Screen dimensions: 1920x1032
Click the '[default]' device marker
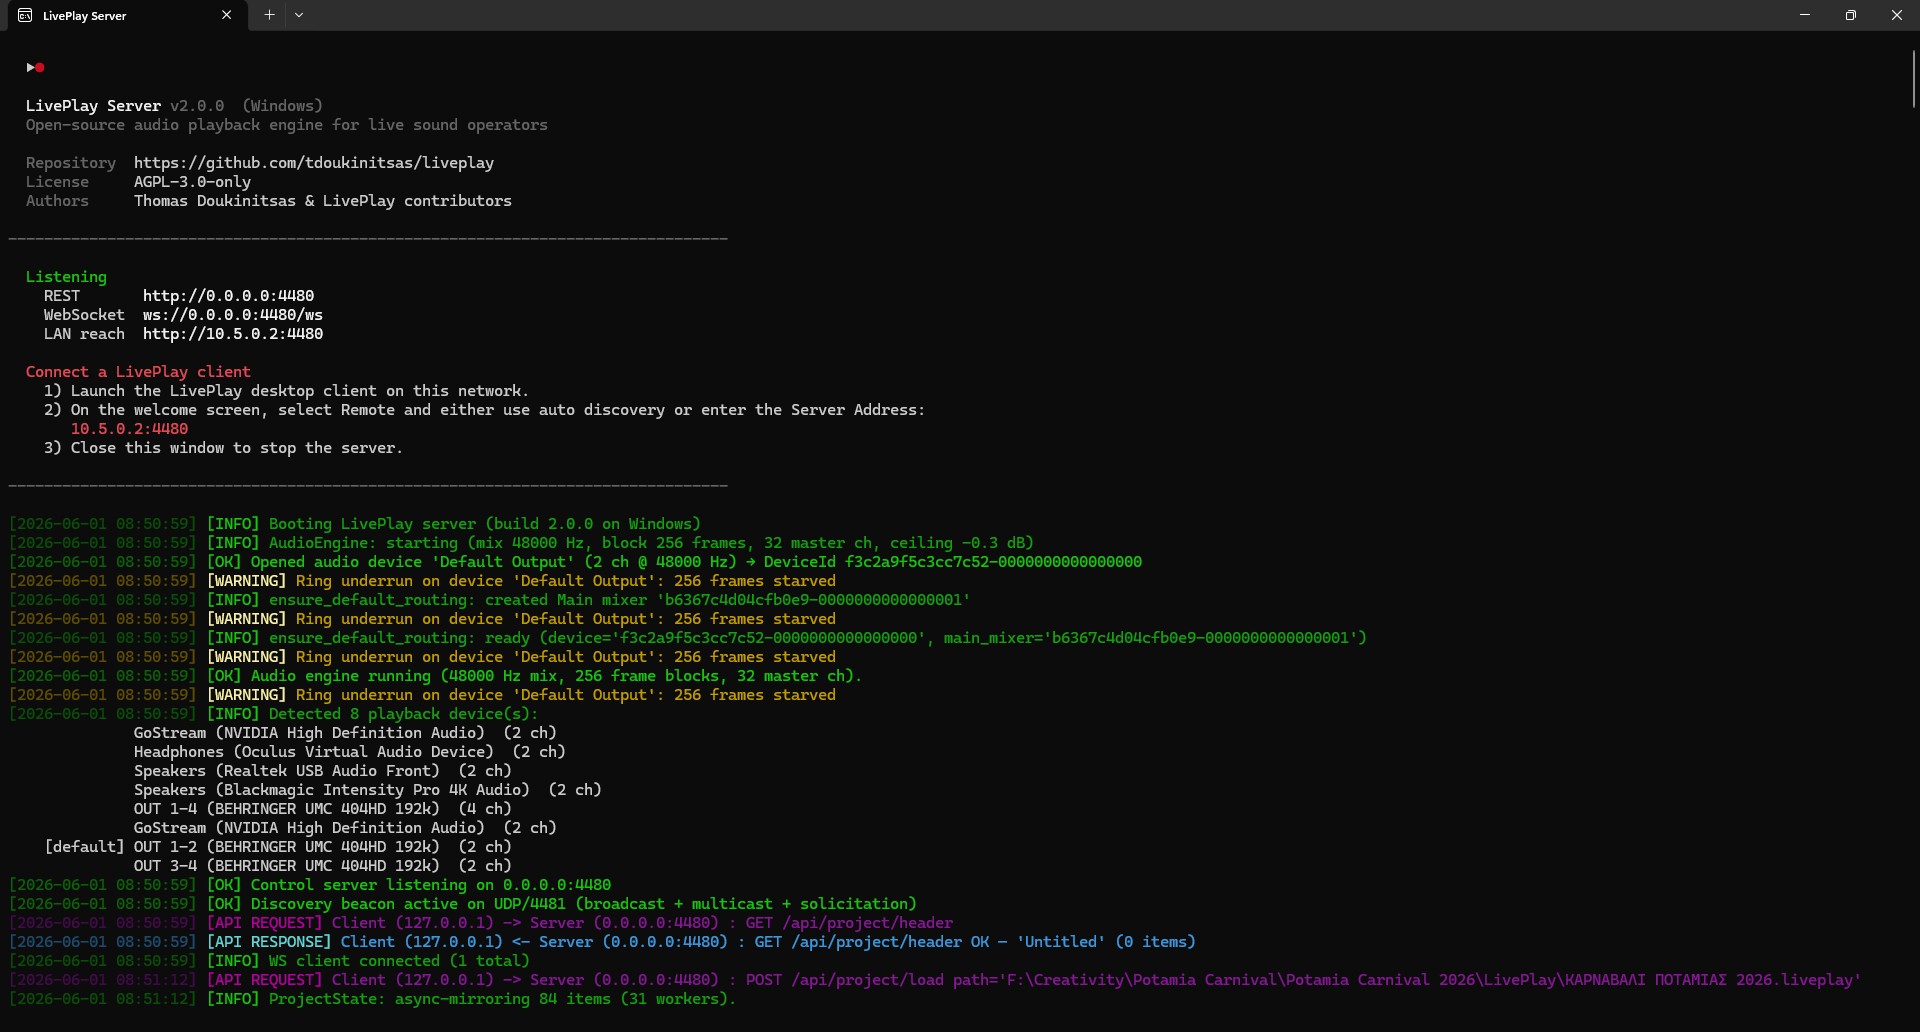tap(85, 846)
